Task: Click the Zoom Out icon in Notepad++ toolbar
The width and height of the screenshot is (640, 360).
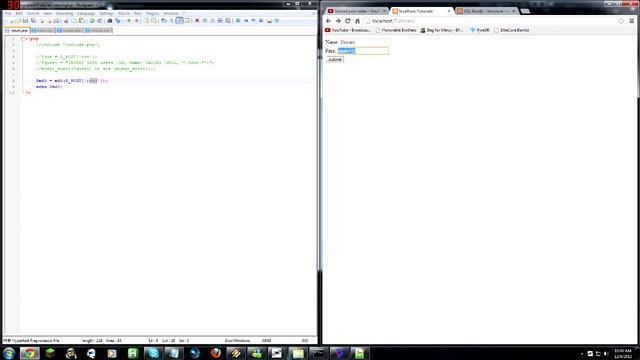Action: click(x=137, y=20)
